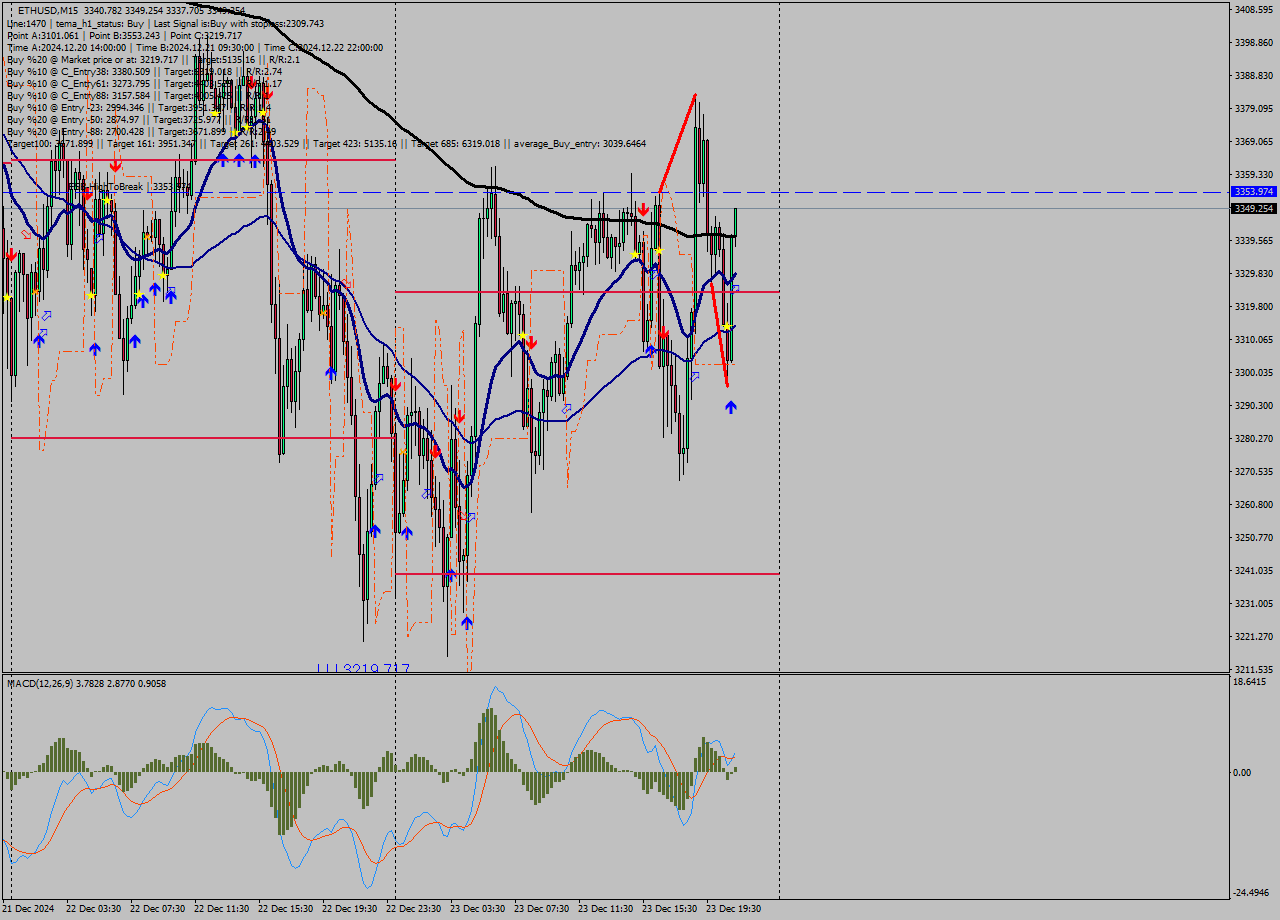Click the '23 Dec 19:30' time label

(x=734, y=909)
